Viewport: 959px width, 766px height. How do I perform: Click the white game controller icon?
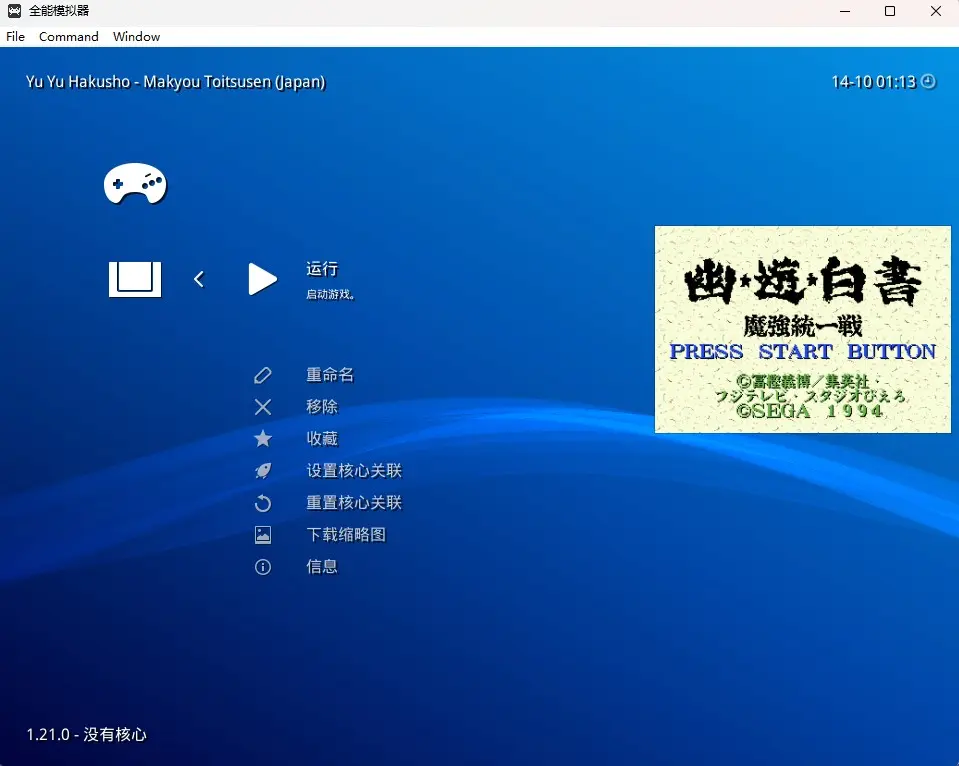(x=135, y=184)
